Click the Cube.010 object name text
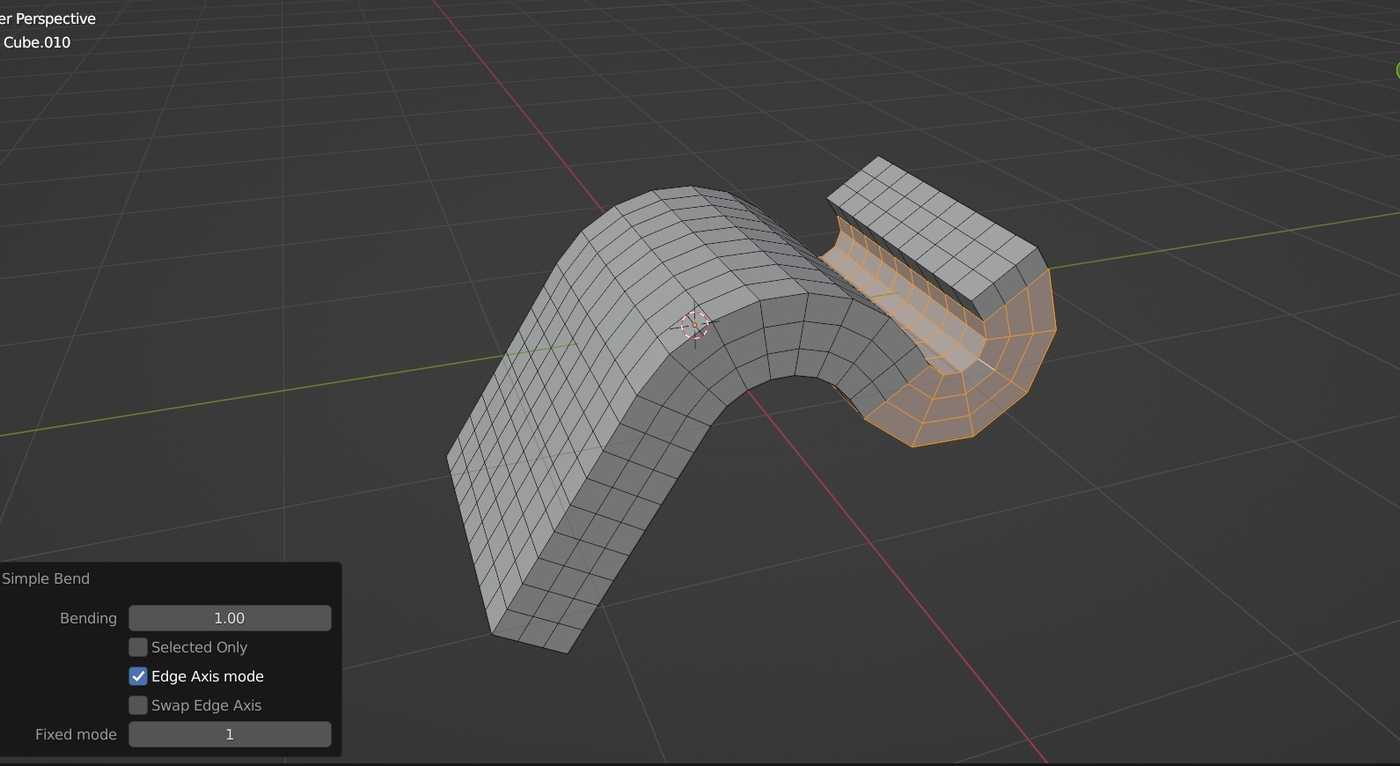Viewport: 1400px width, 766px height. point(37,42)
